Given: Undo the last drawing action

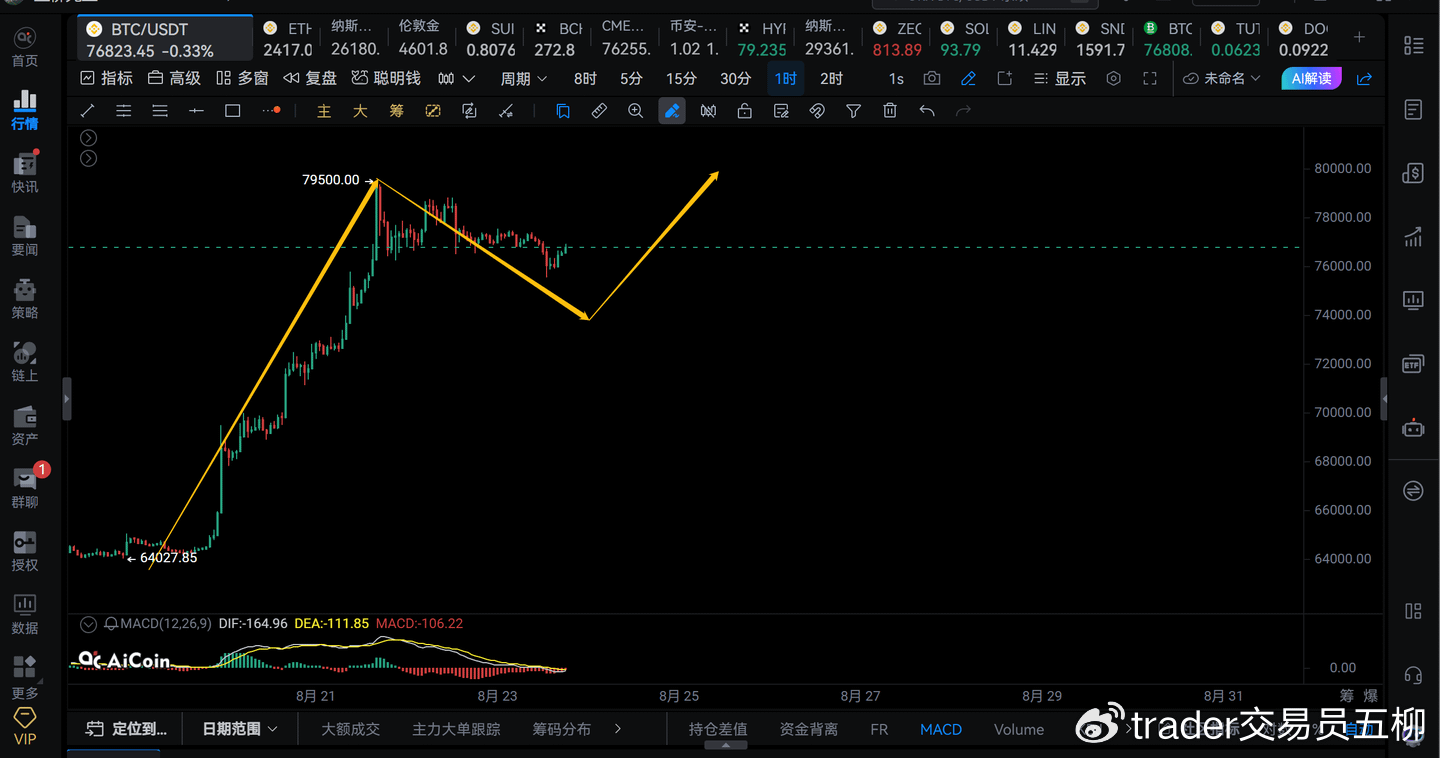Looking at the screenshot, I should (x=927, y=111).
